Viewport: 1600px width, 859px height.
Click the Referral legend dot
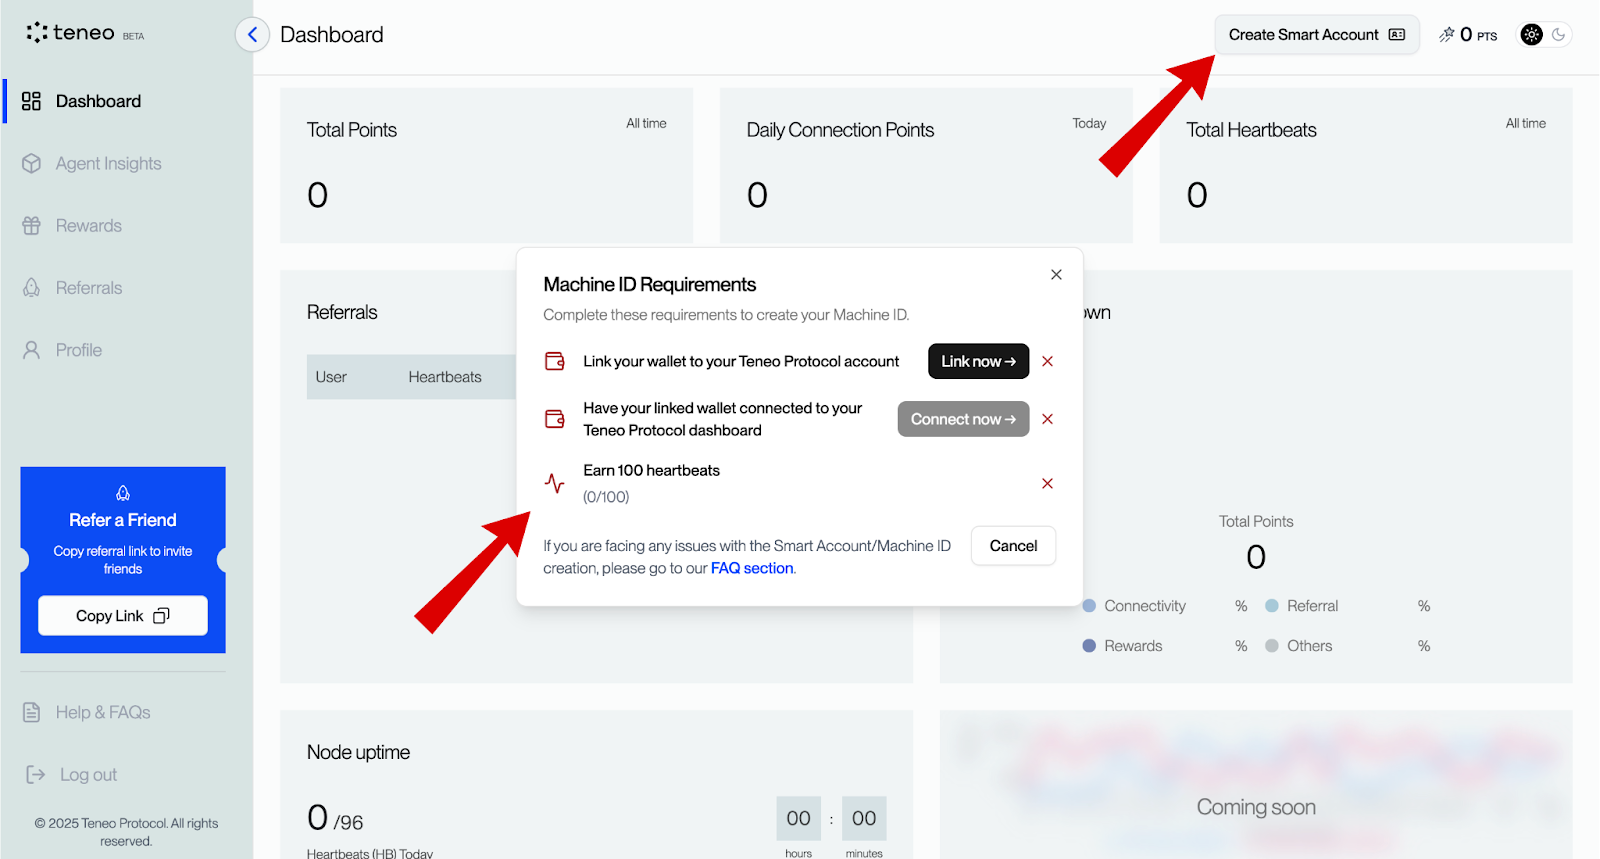pyautogui.click(x=1272, y=606)
